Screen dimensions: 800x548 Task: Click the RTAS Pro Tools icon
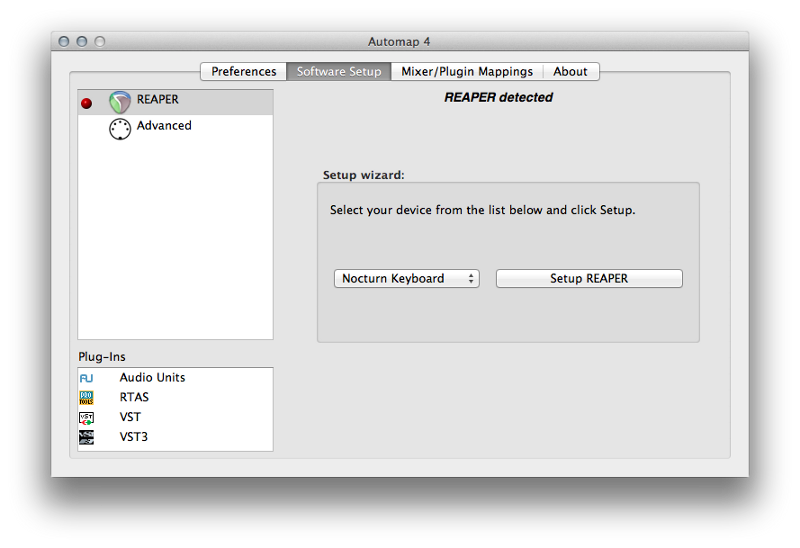(x=86, y=398)
